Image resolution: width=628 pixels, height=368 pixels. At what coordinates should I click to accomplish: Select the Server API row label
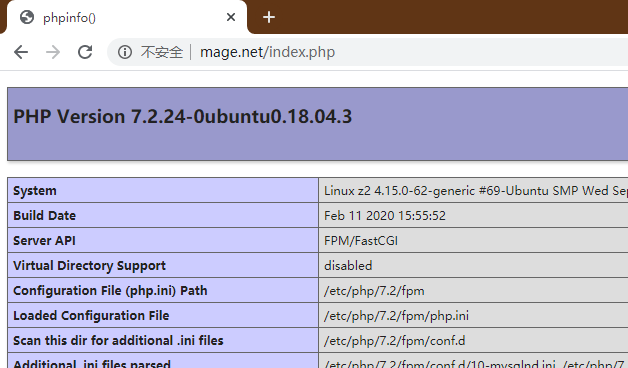[44, 241]
